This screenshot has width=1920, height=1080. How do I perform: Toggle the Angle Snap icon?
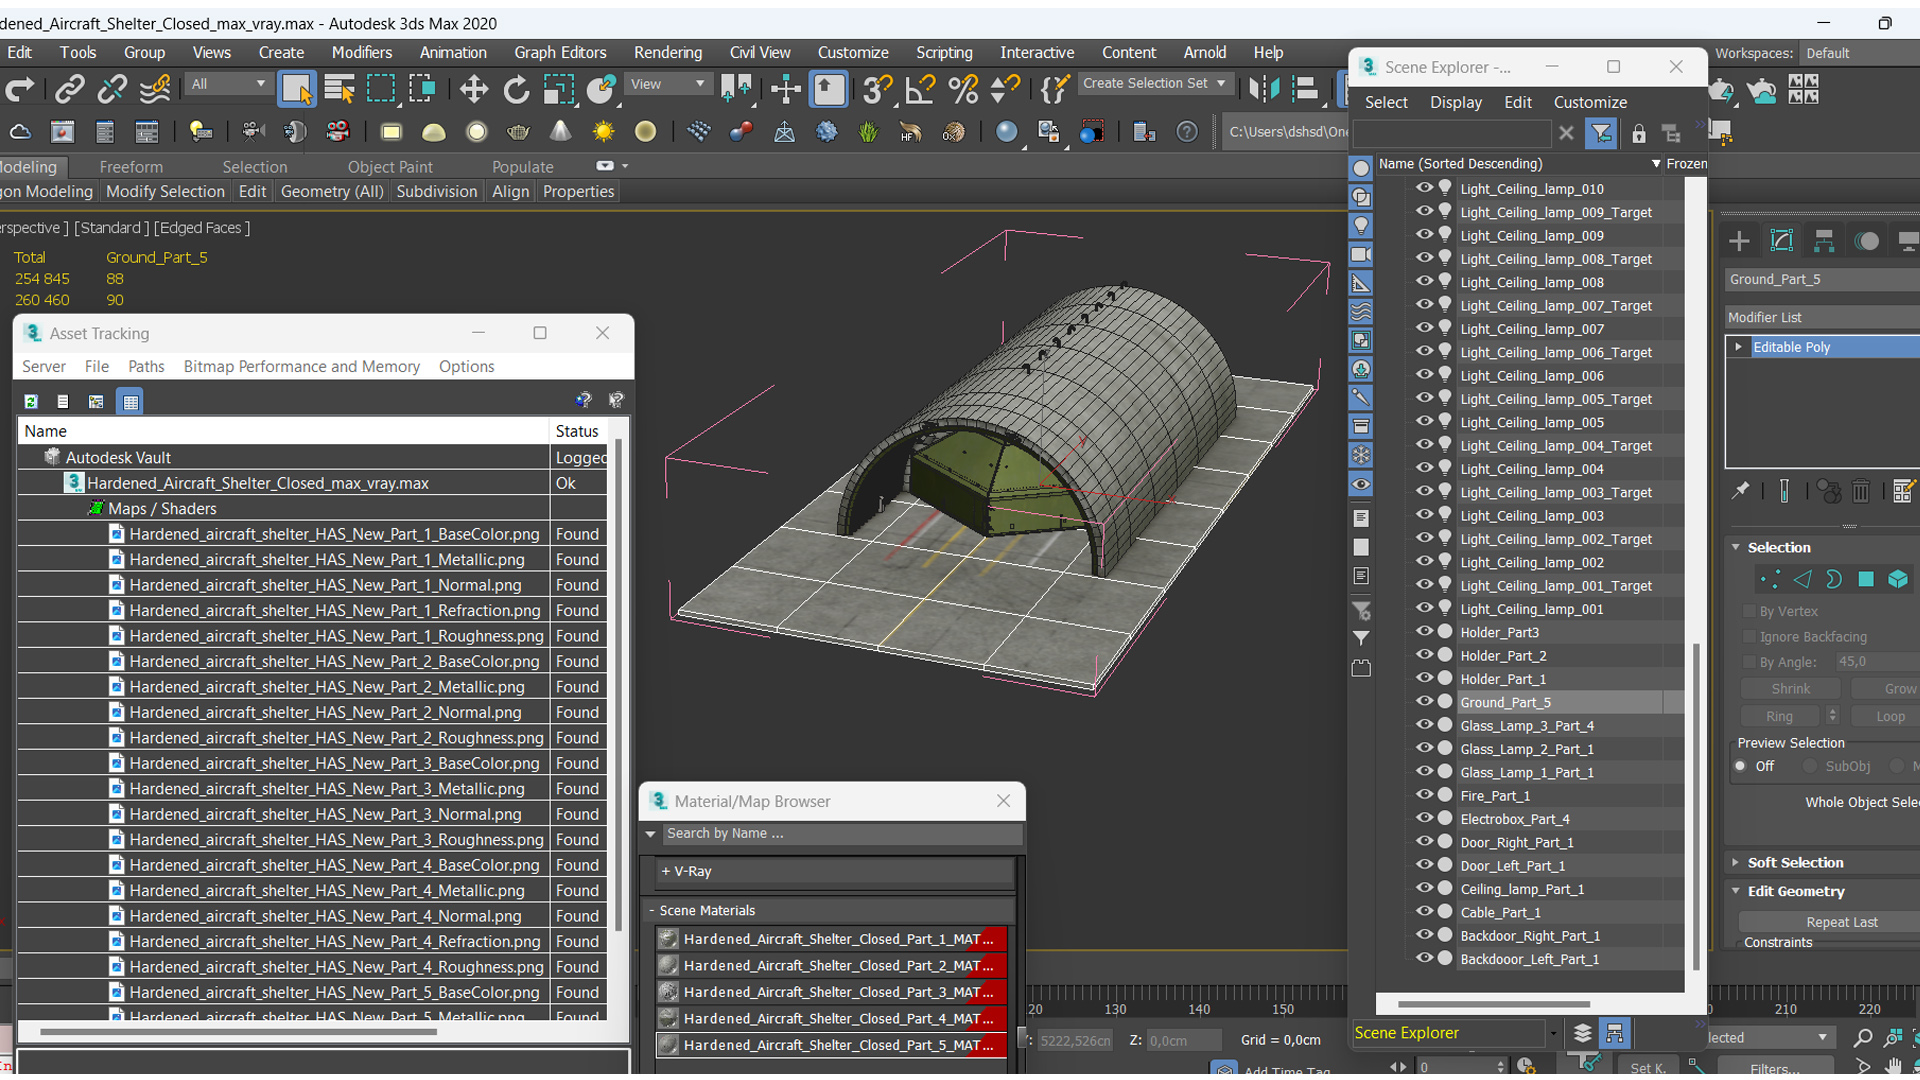(x=920, y=90)
